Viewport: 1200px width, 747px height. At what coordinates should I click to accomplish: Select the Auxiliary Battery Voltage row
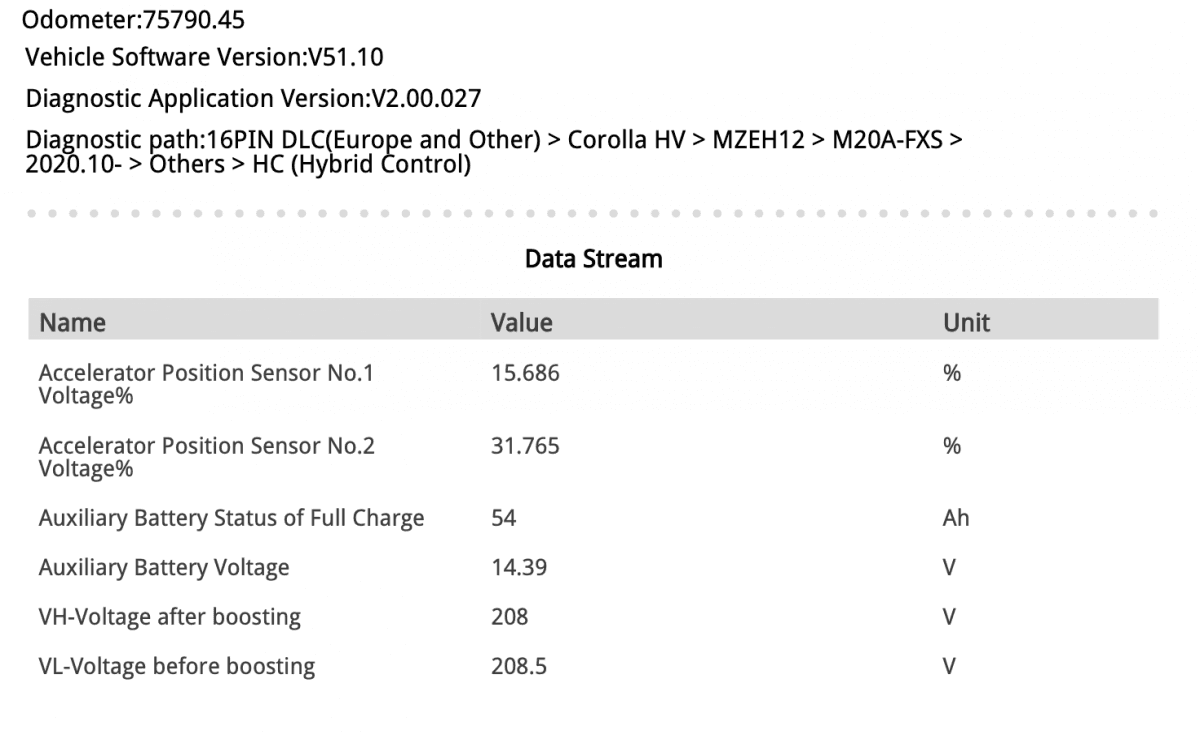click(593, 568)
